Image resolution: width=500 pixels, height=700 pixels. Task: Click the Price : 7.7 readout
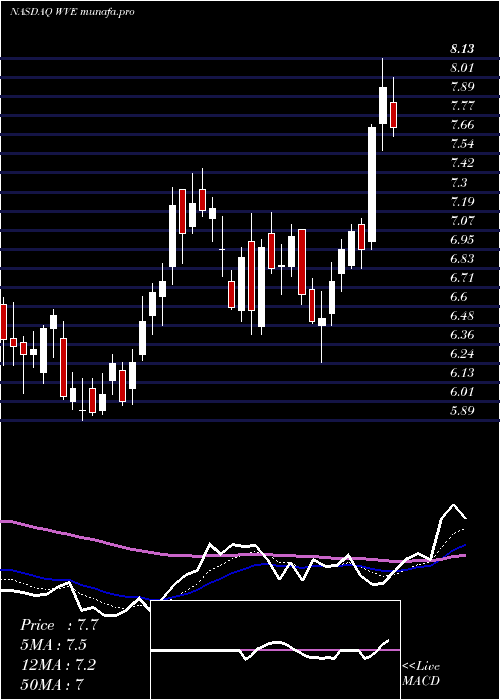coord(59,625)
